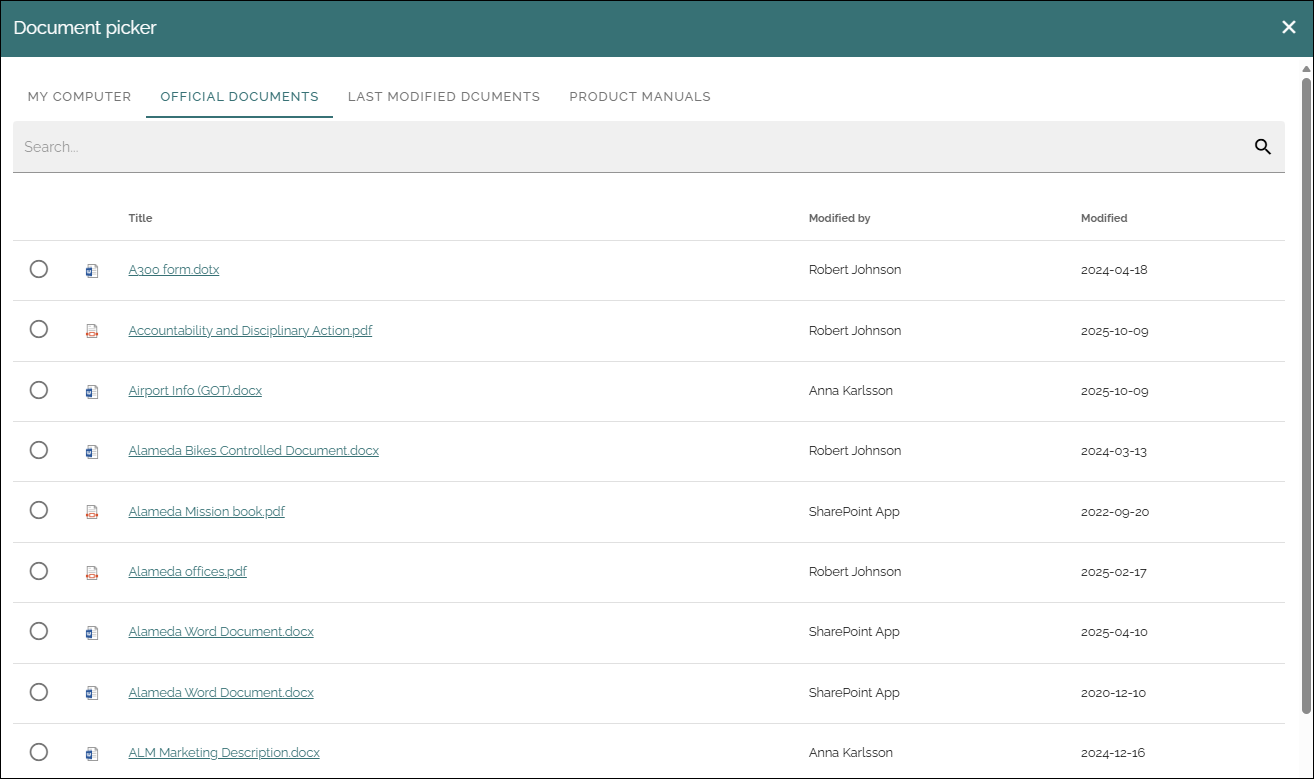Select the radio button for Alameda Mission book.pdf
1314x779 pixels.
click(39, 510)
